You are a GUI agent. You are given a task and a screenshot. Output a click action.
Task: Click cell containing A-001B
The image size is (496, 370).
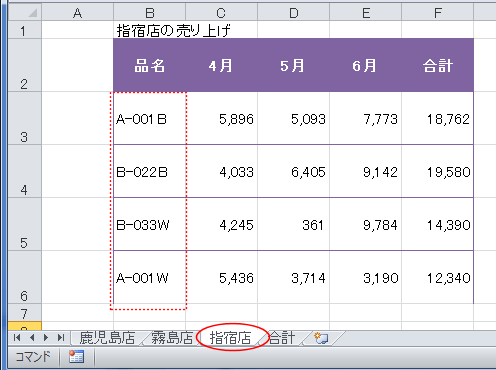150,118
